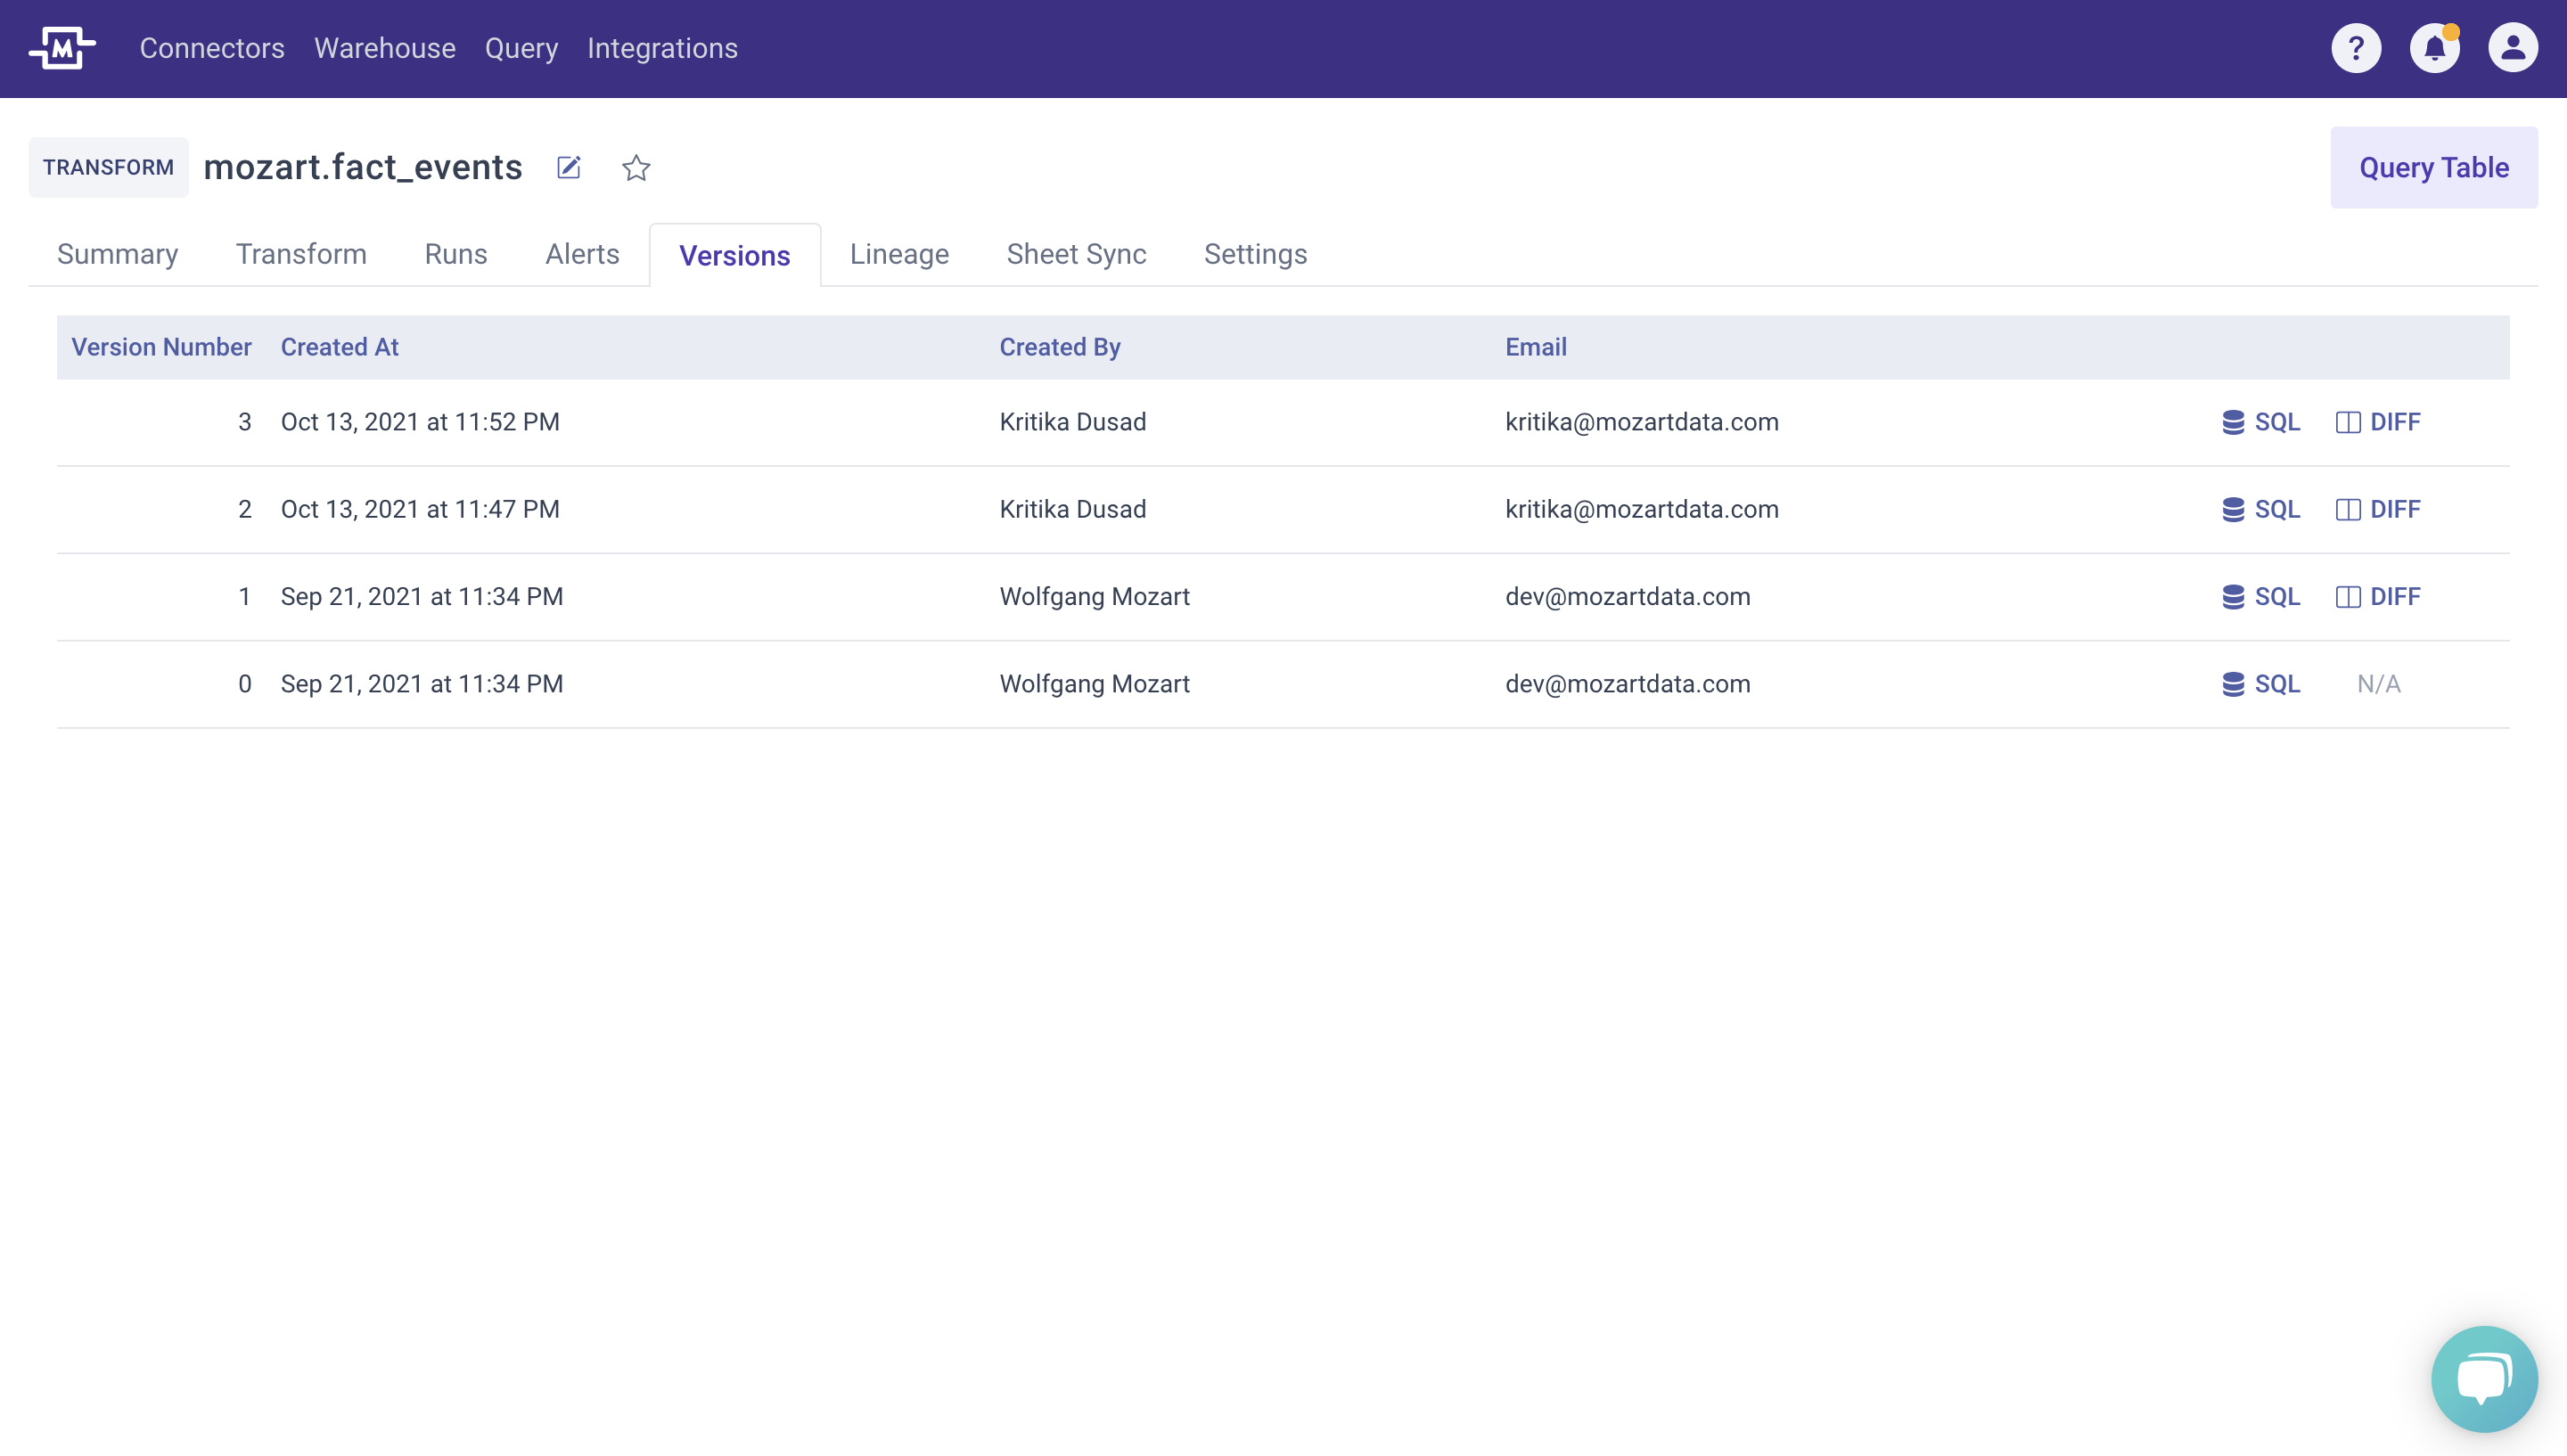This screenshot has height=1456, width=2567.
Task: Click the mozart.fact_events title
Action: point(363,167)
